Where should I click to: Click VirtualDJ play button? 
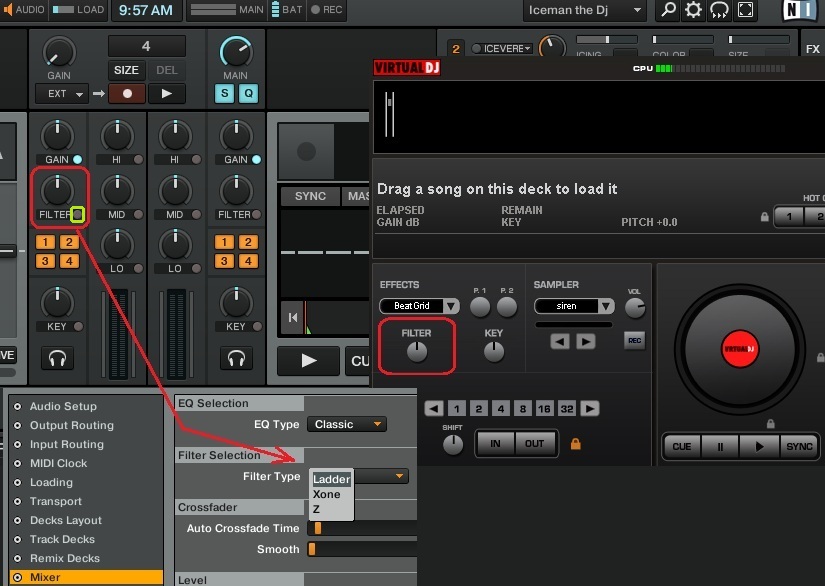(759, 447)
